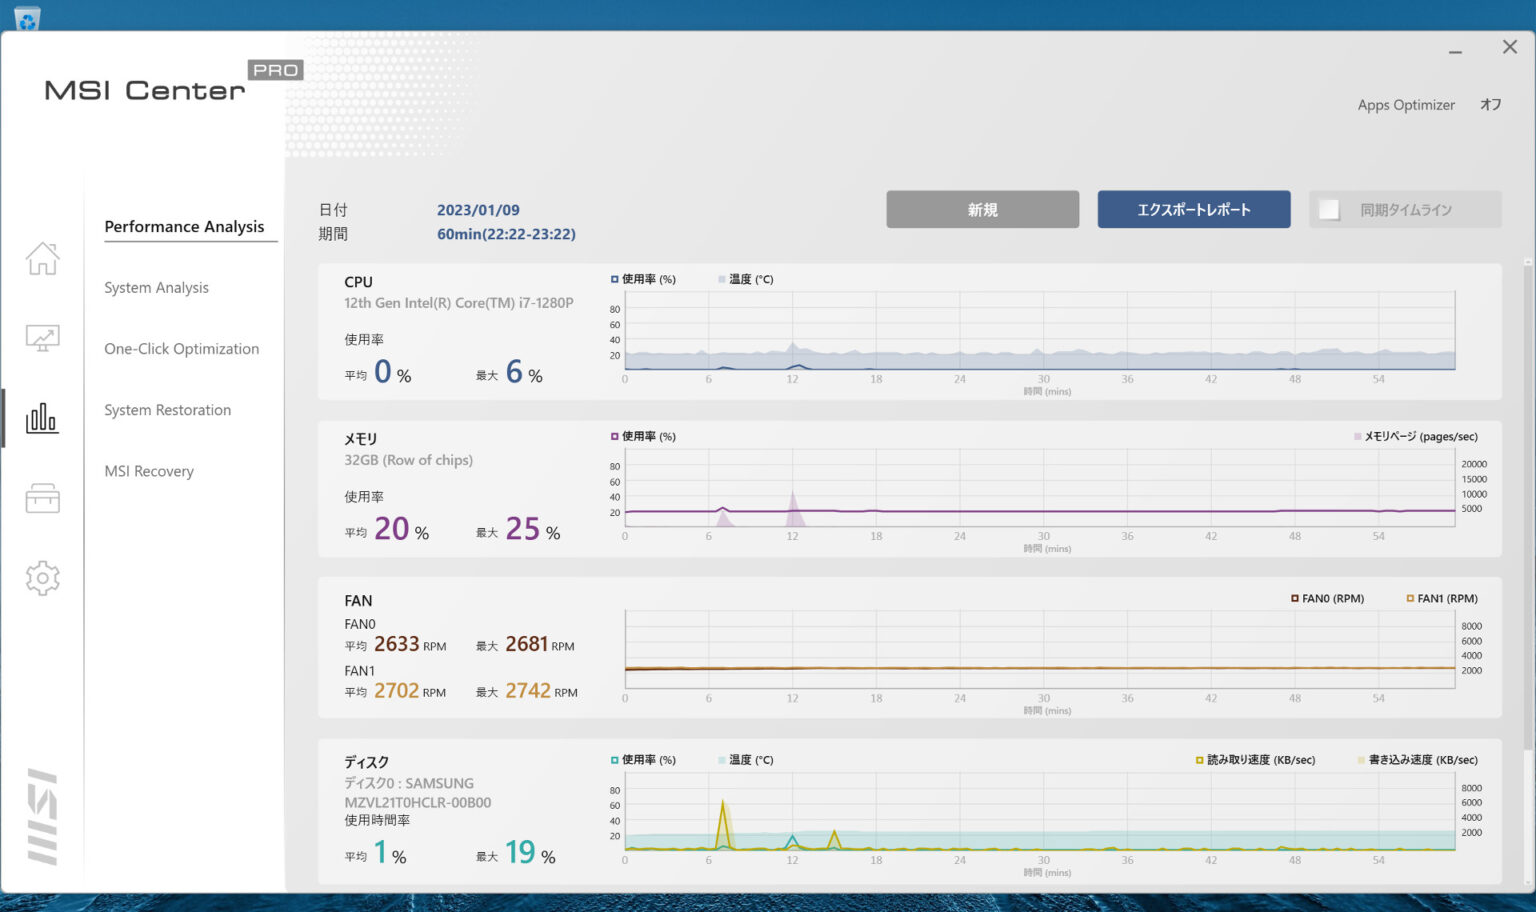Click the Export Report button
1536x912 pixels.
click(1193, 210)
